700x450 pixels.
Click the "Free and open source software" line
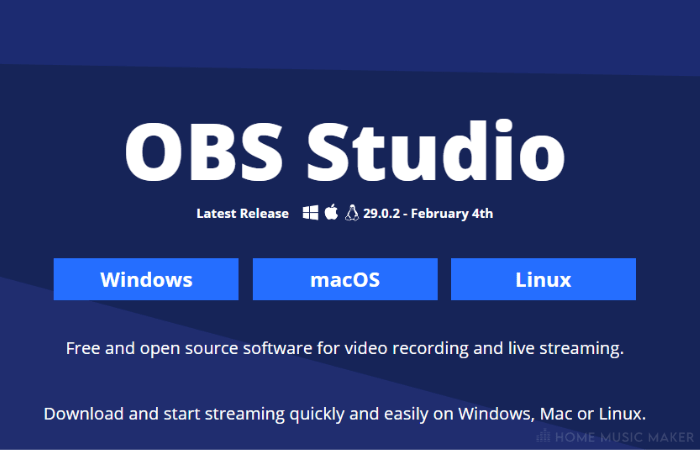(x=345, y=348)
